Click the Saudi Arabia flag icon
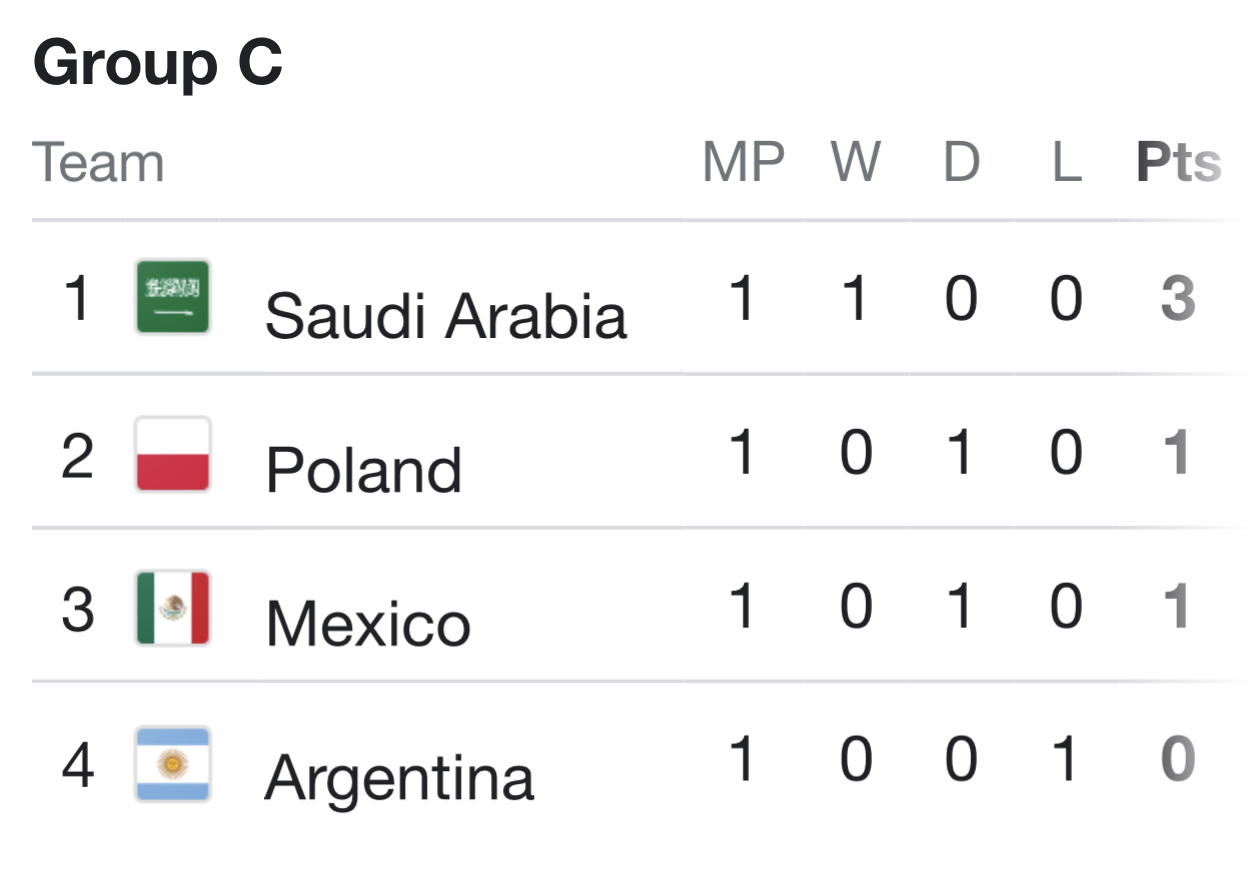Image resolution: width=1256 pixels, height=876 pixels. 173,297
